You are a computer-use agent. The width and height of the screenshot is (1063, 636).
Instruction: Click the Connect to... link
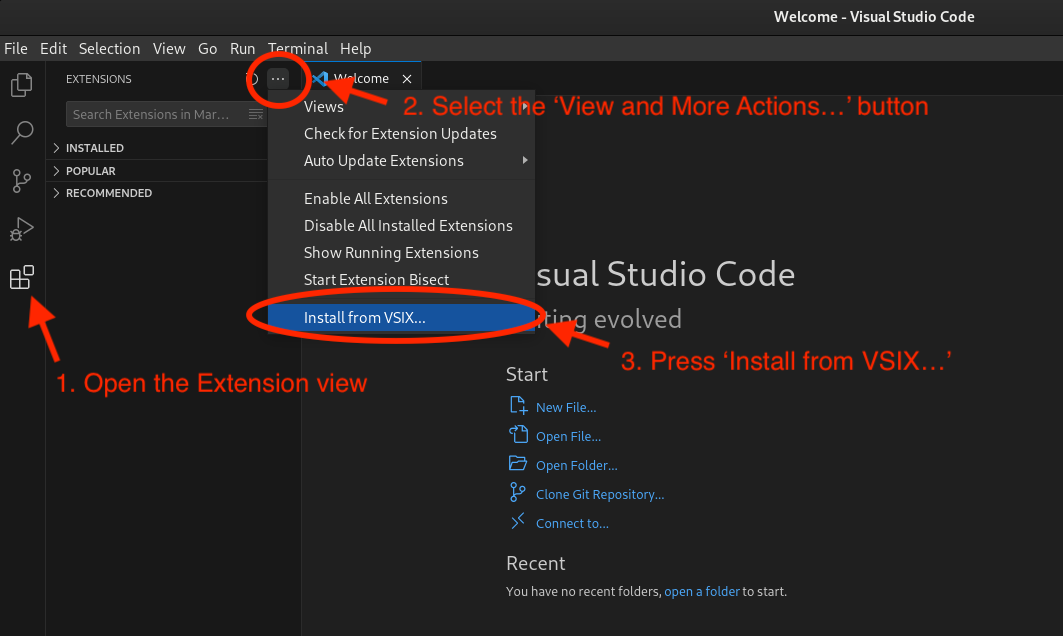tap(572, 523)
